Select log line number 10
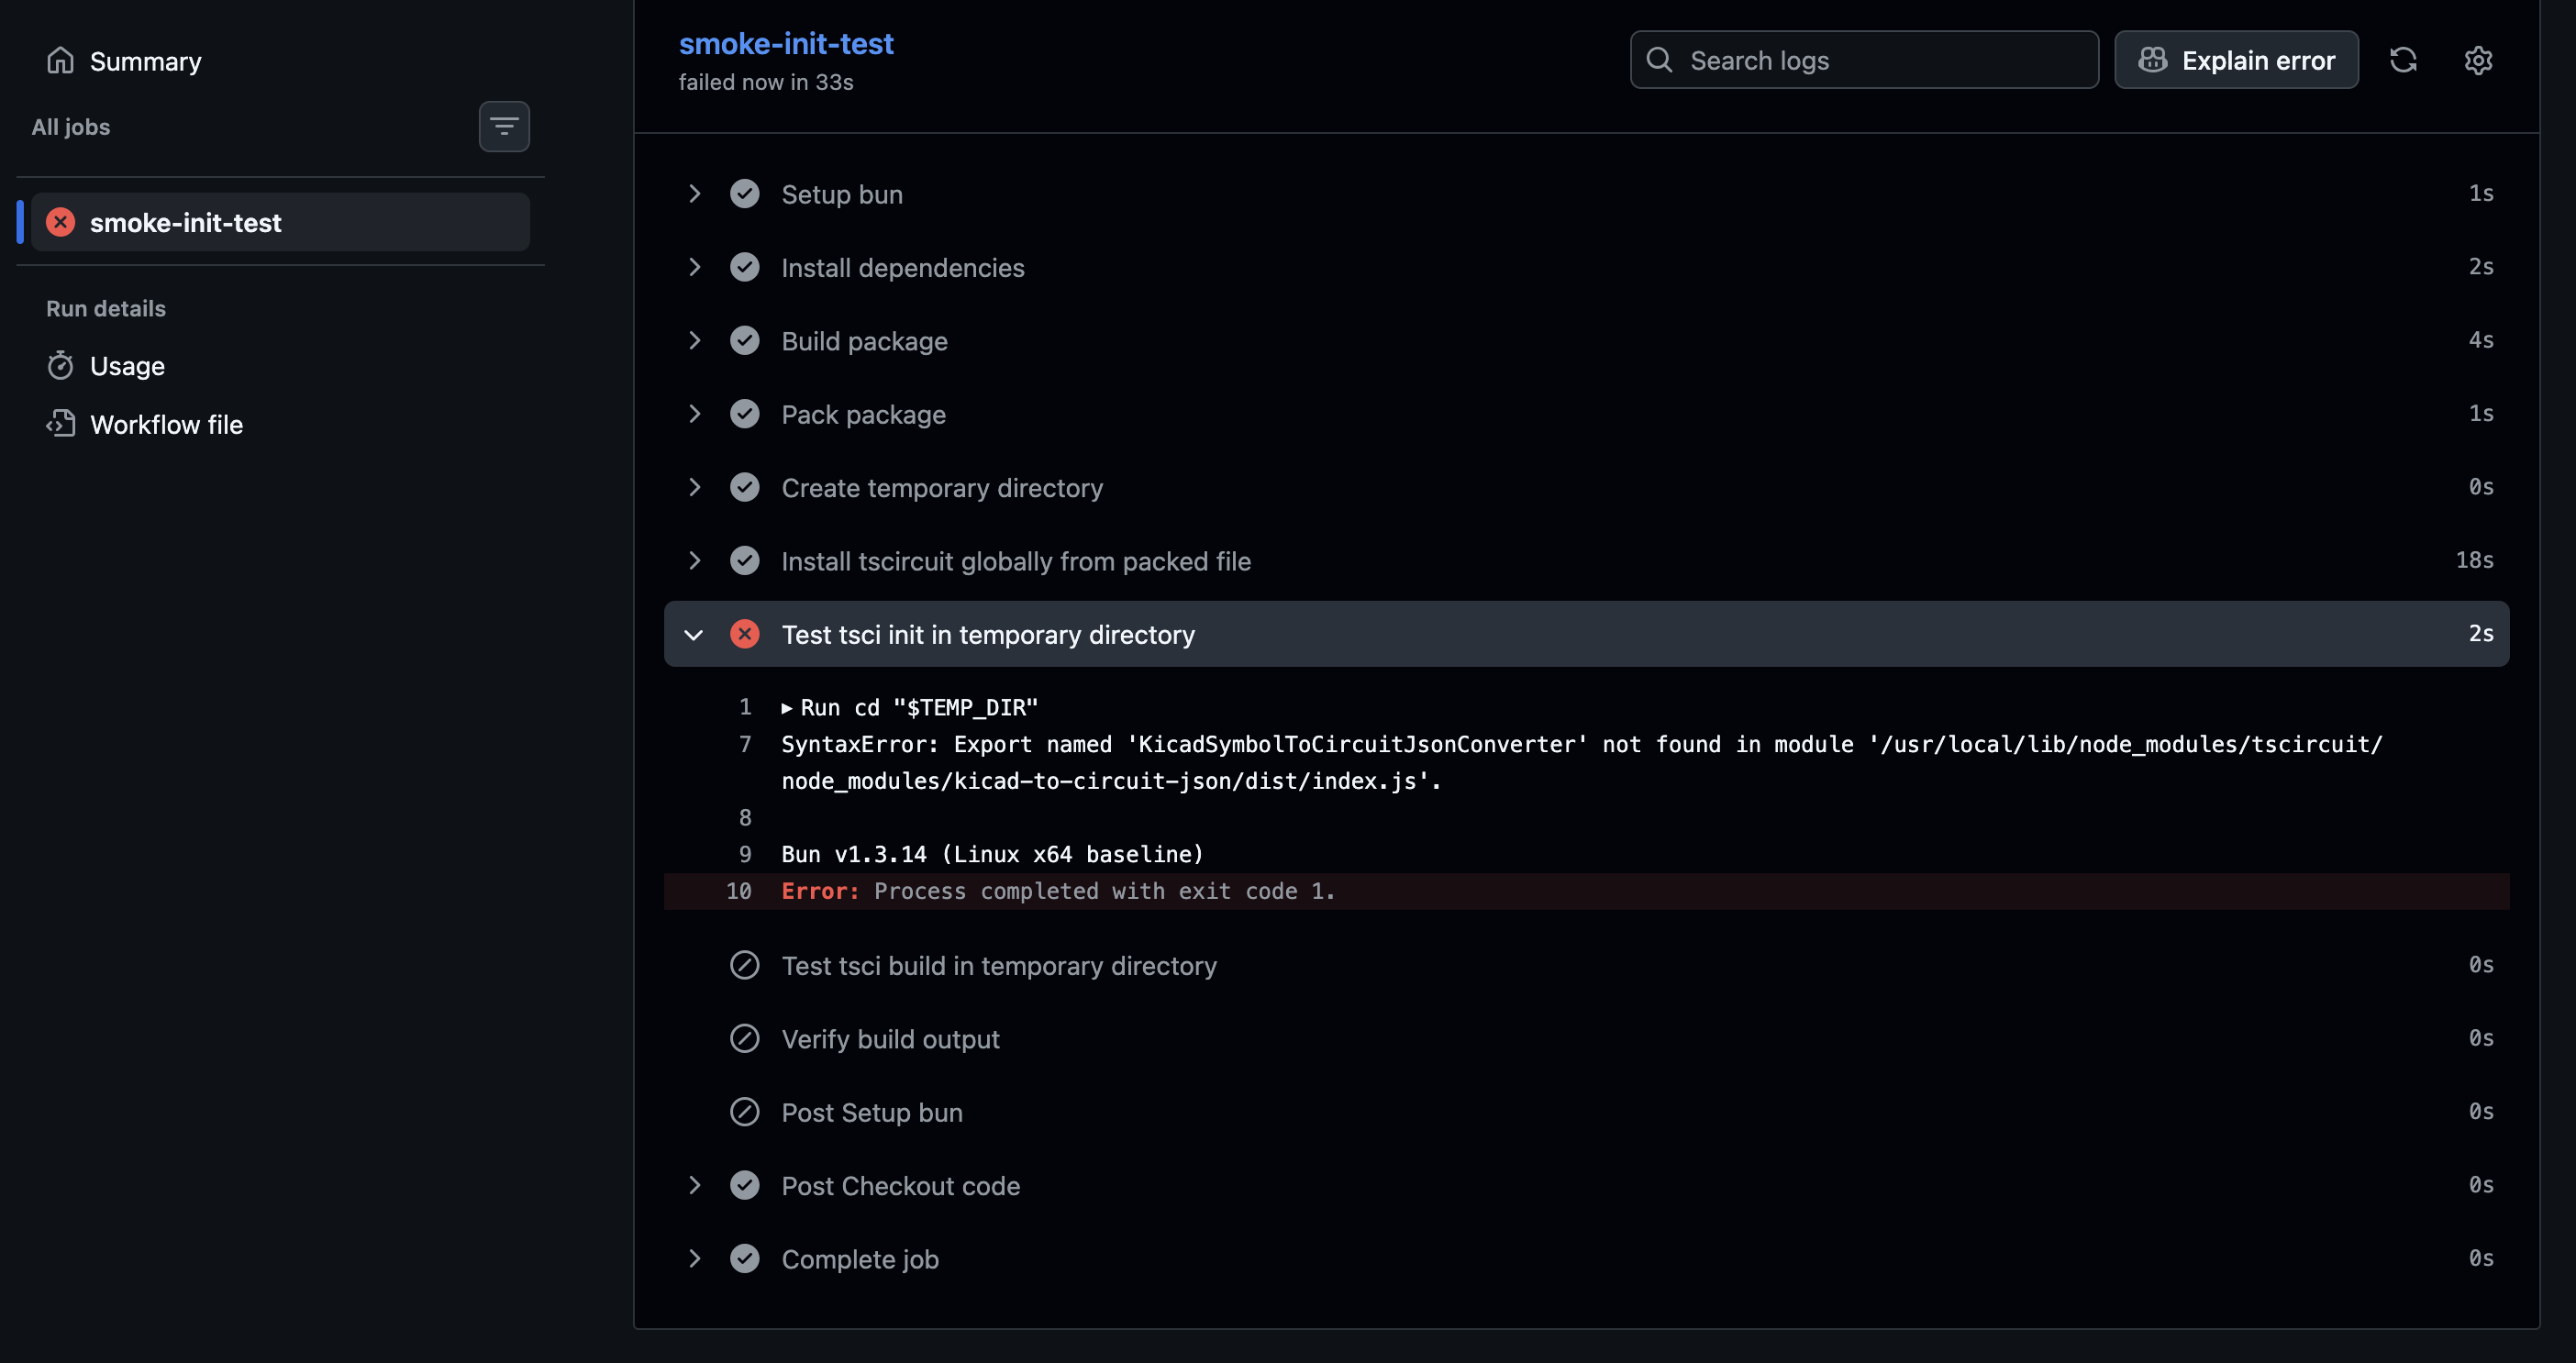 (739, 891)
